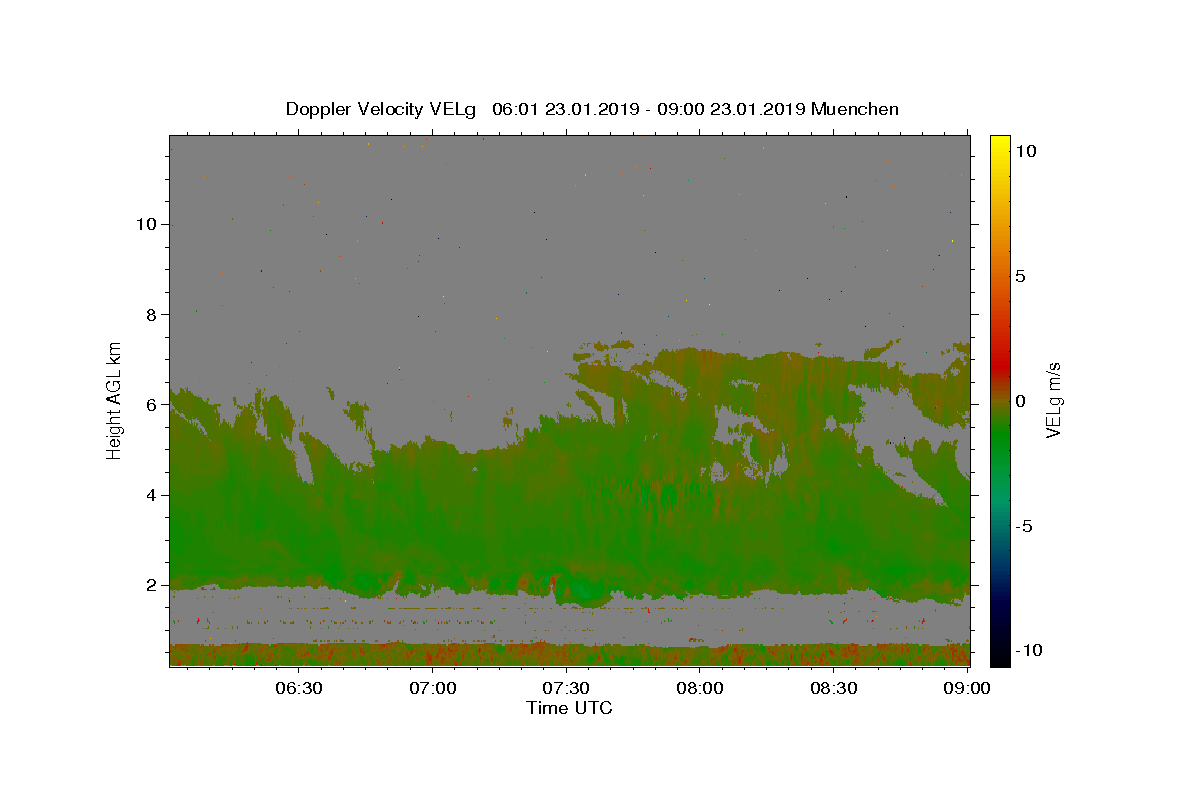The height and width of the screenshot is (800, 1200).
Task: Click the 08:30 time tick label
Action: pos(833,688)
